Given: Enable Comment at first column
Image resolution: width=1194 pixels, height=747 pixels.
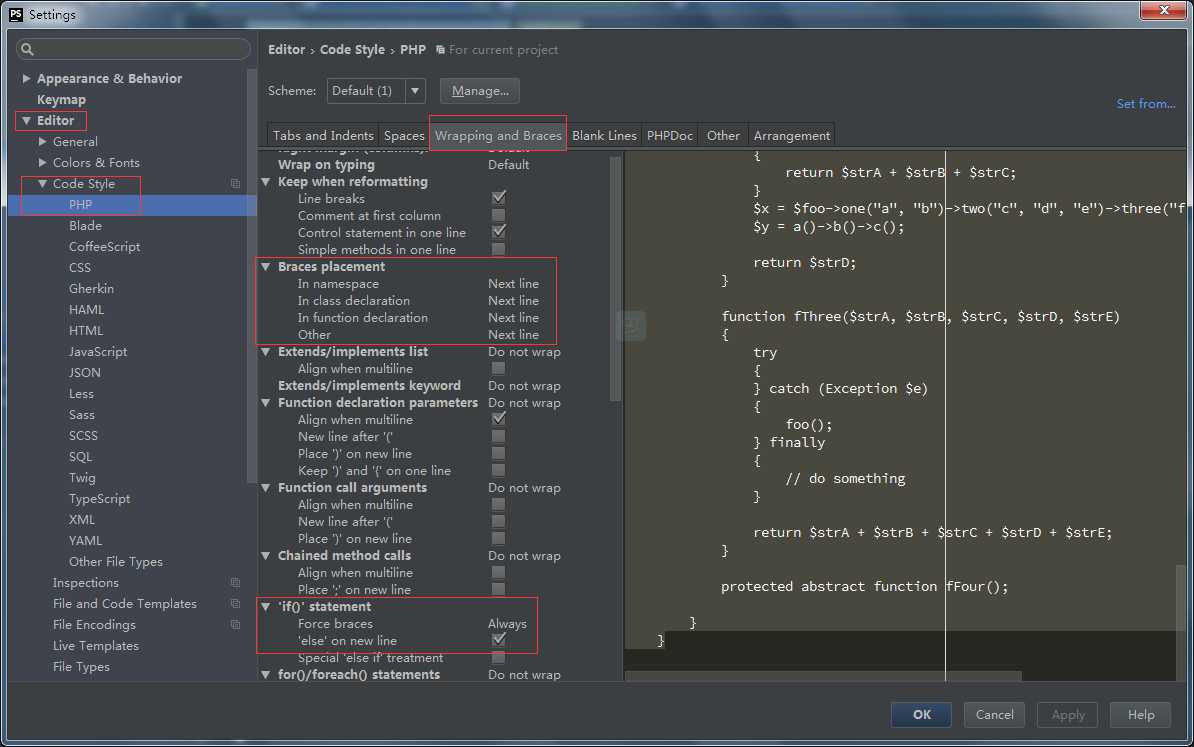Looking at the screenshot, I should [x=499, y=215].
